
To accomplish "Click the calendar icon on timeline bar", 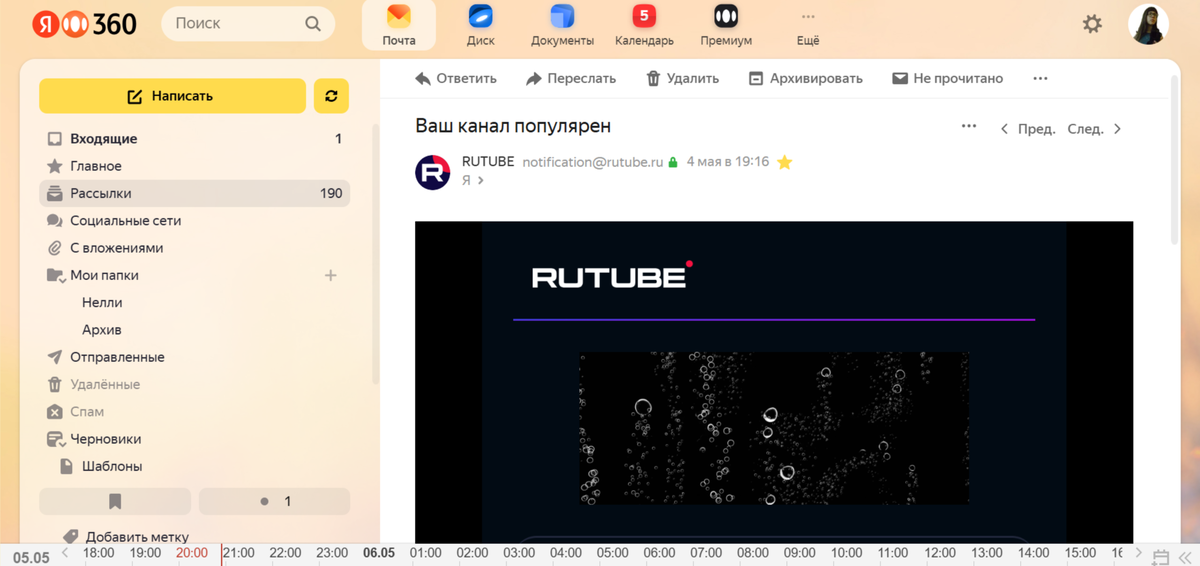I will point(1161,556).
